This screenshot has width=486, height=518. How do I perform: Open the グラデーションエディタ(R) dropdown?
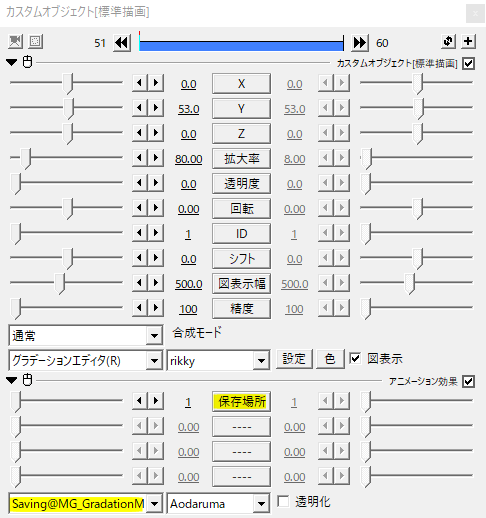pos(86,360)
